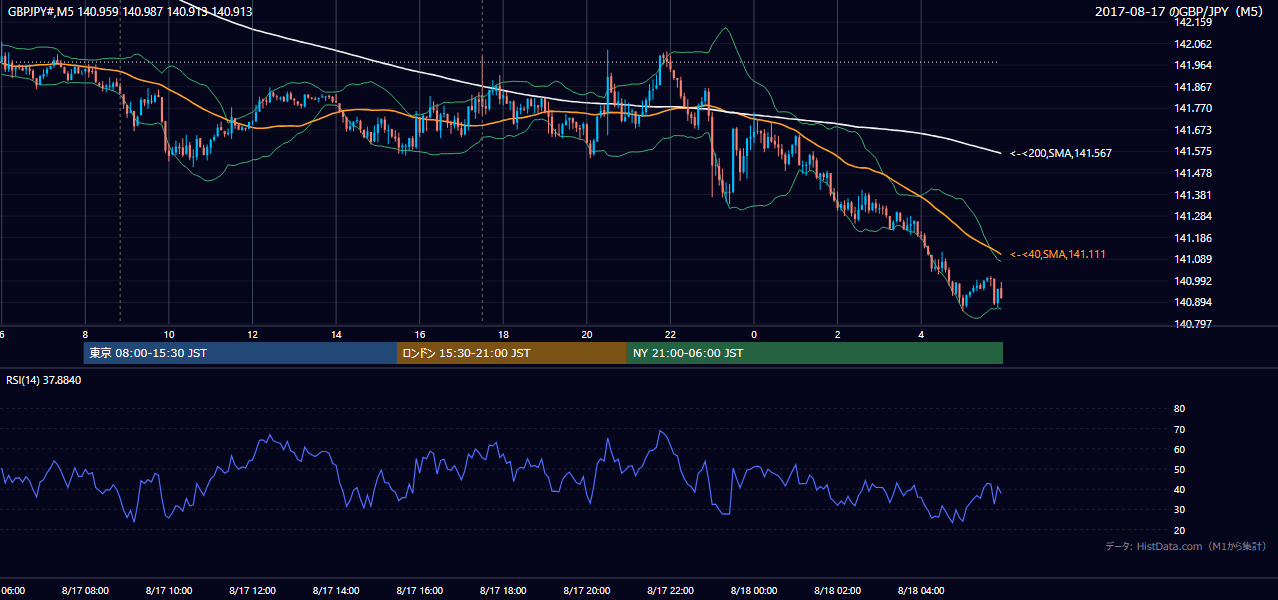The width and height of the screenshot is (1278, 600).
Task: Click the London 15:30-21:00 JST session bar
Action: point(512,353)
